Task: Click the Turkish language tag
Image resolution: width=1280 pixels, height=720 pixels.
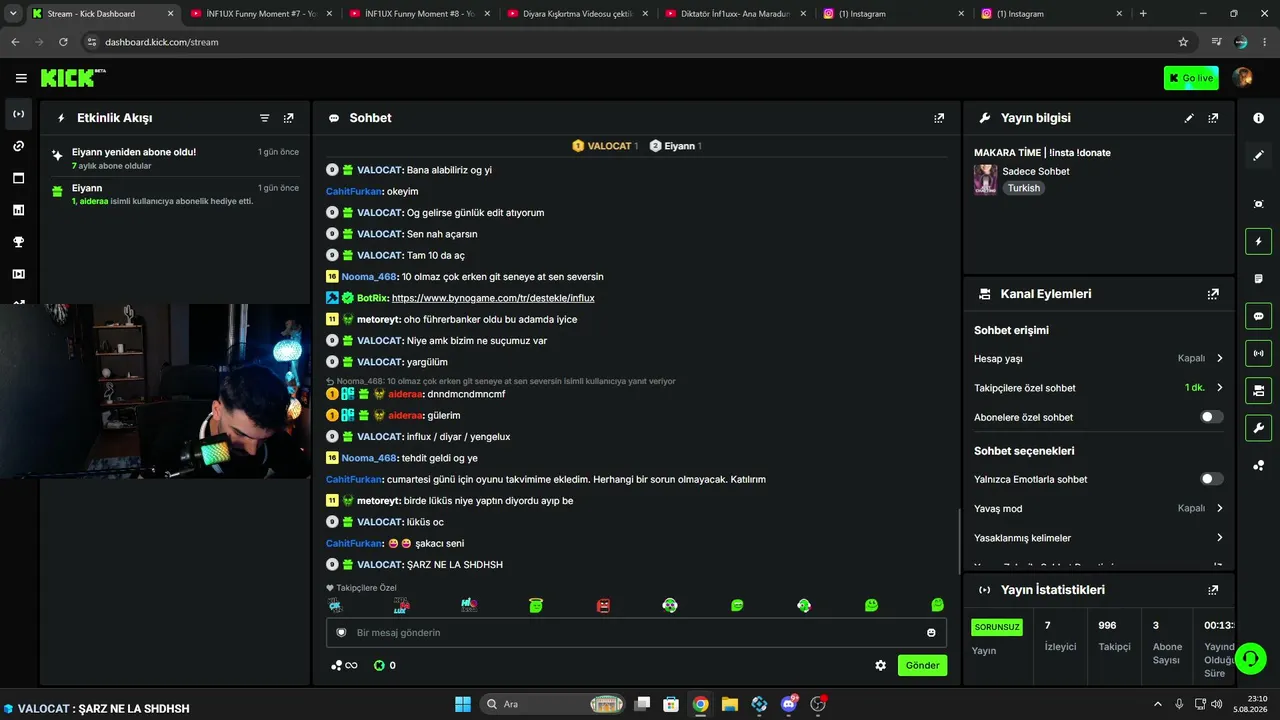Action: pyautogui.click(x=1023, y=188)
